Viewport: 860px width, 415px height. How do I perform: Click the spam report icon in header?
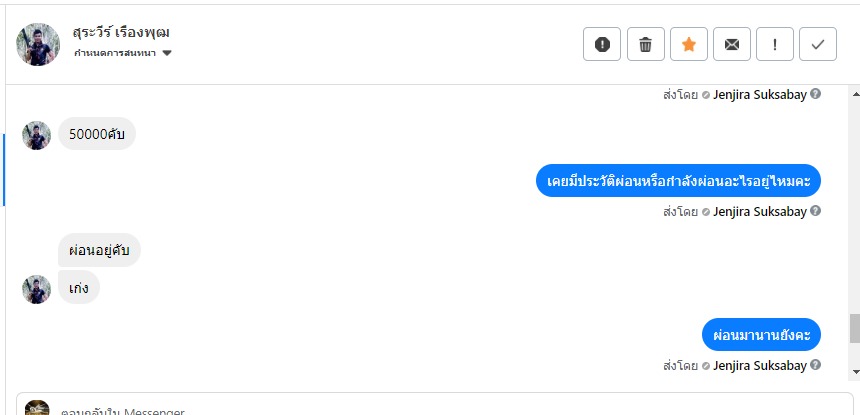(602, 44)
